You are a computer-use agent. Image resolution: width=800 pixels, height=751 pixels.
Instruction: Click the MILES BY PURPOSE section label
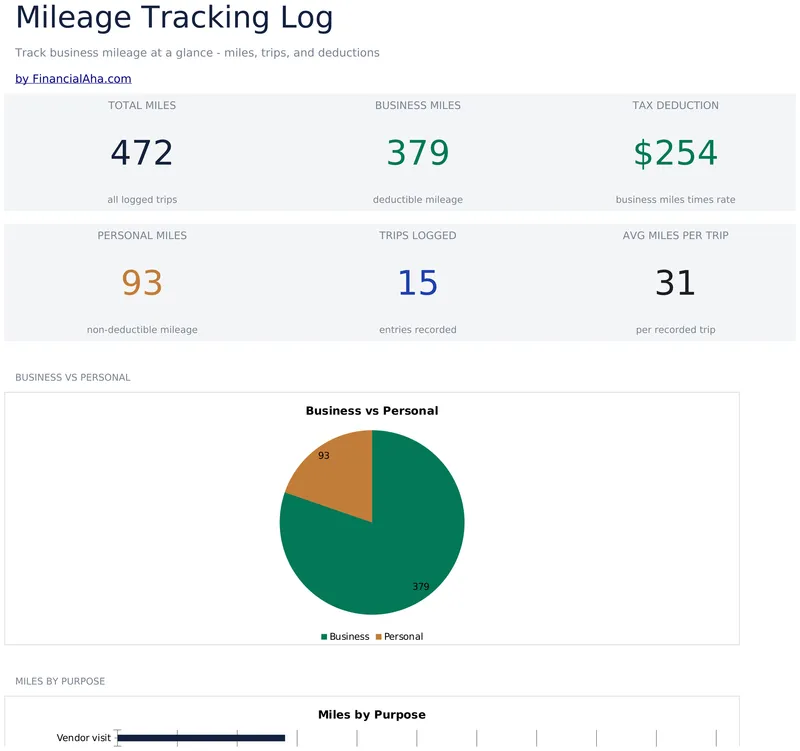click(x=60, y=681)
